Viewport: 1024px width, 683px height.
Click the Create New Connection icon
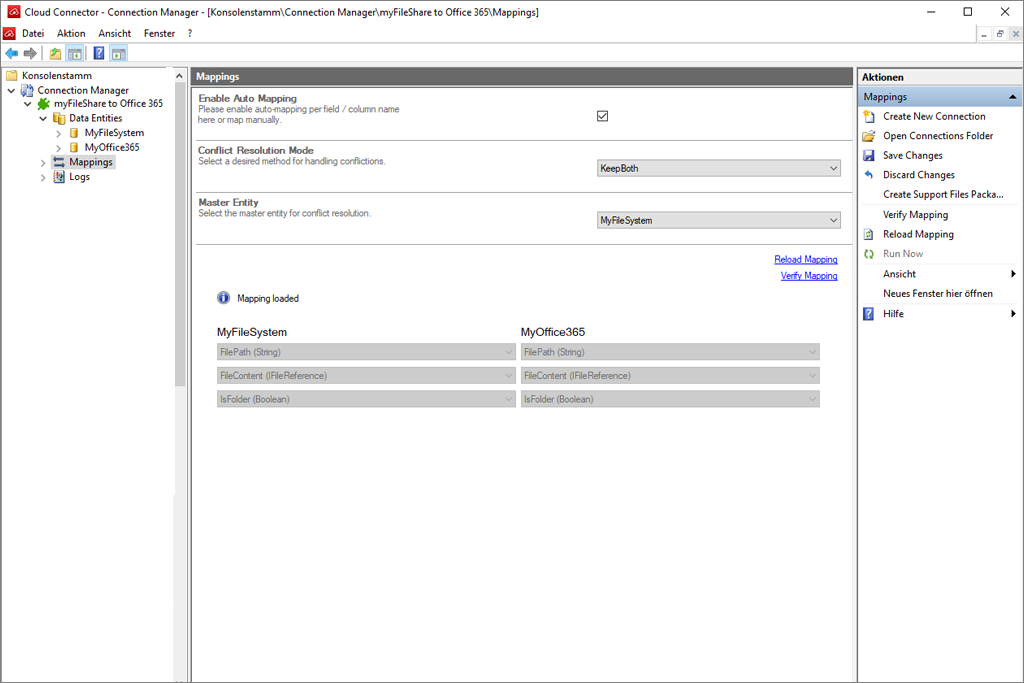[869, 116]
